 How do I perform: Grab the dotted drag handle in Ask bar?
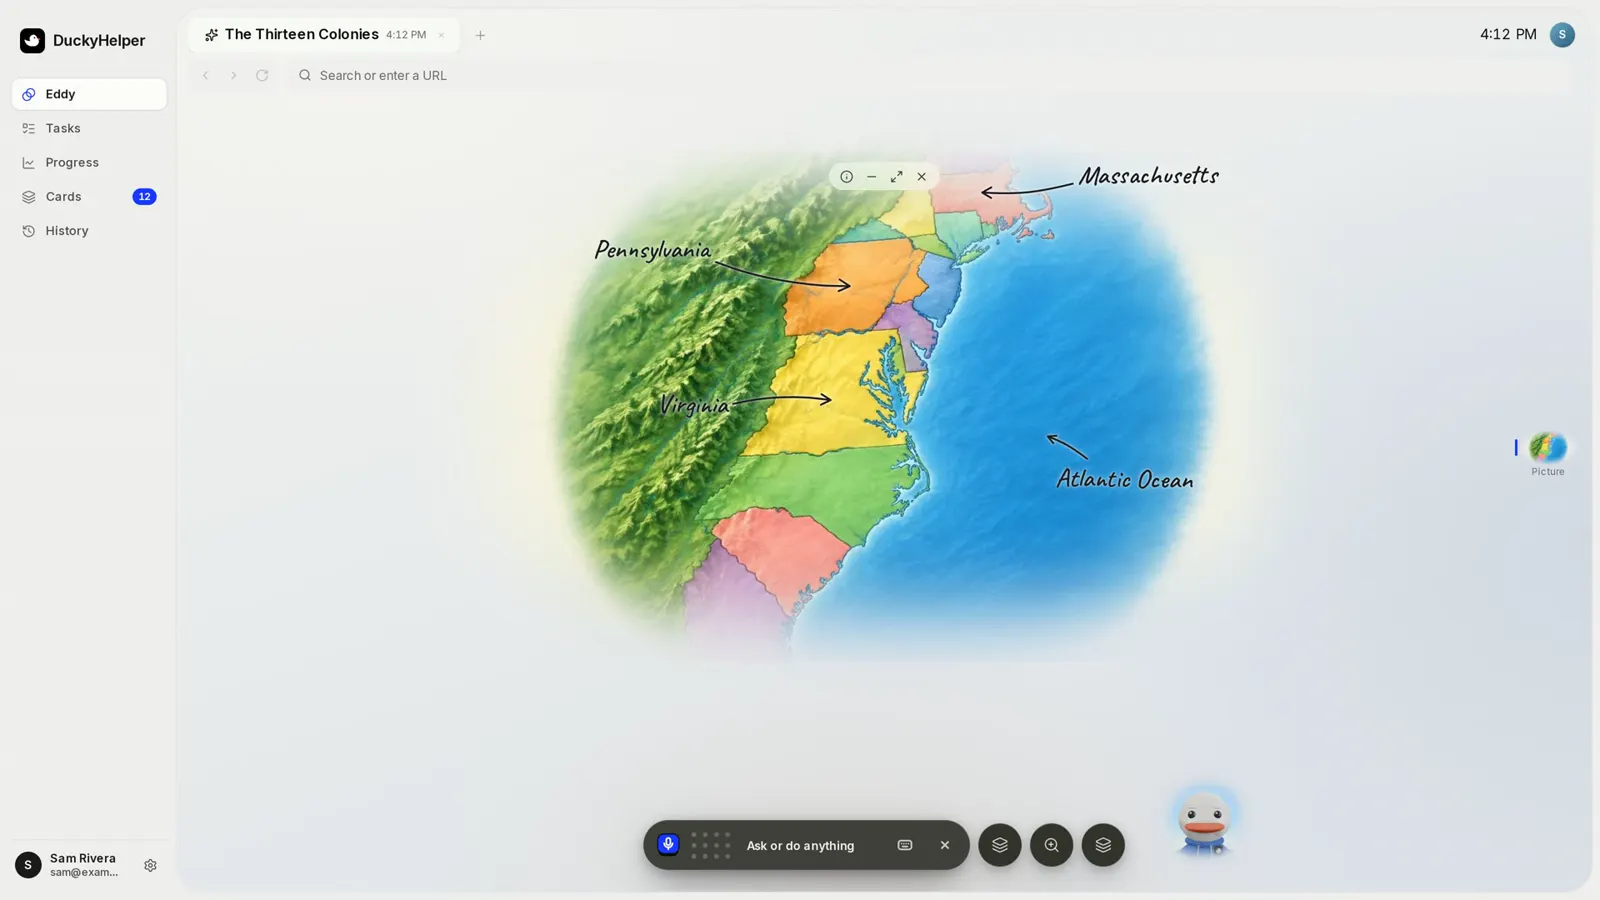[x=711, y=845]
